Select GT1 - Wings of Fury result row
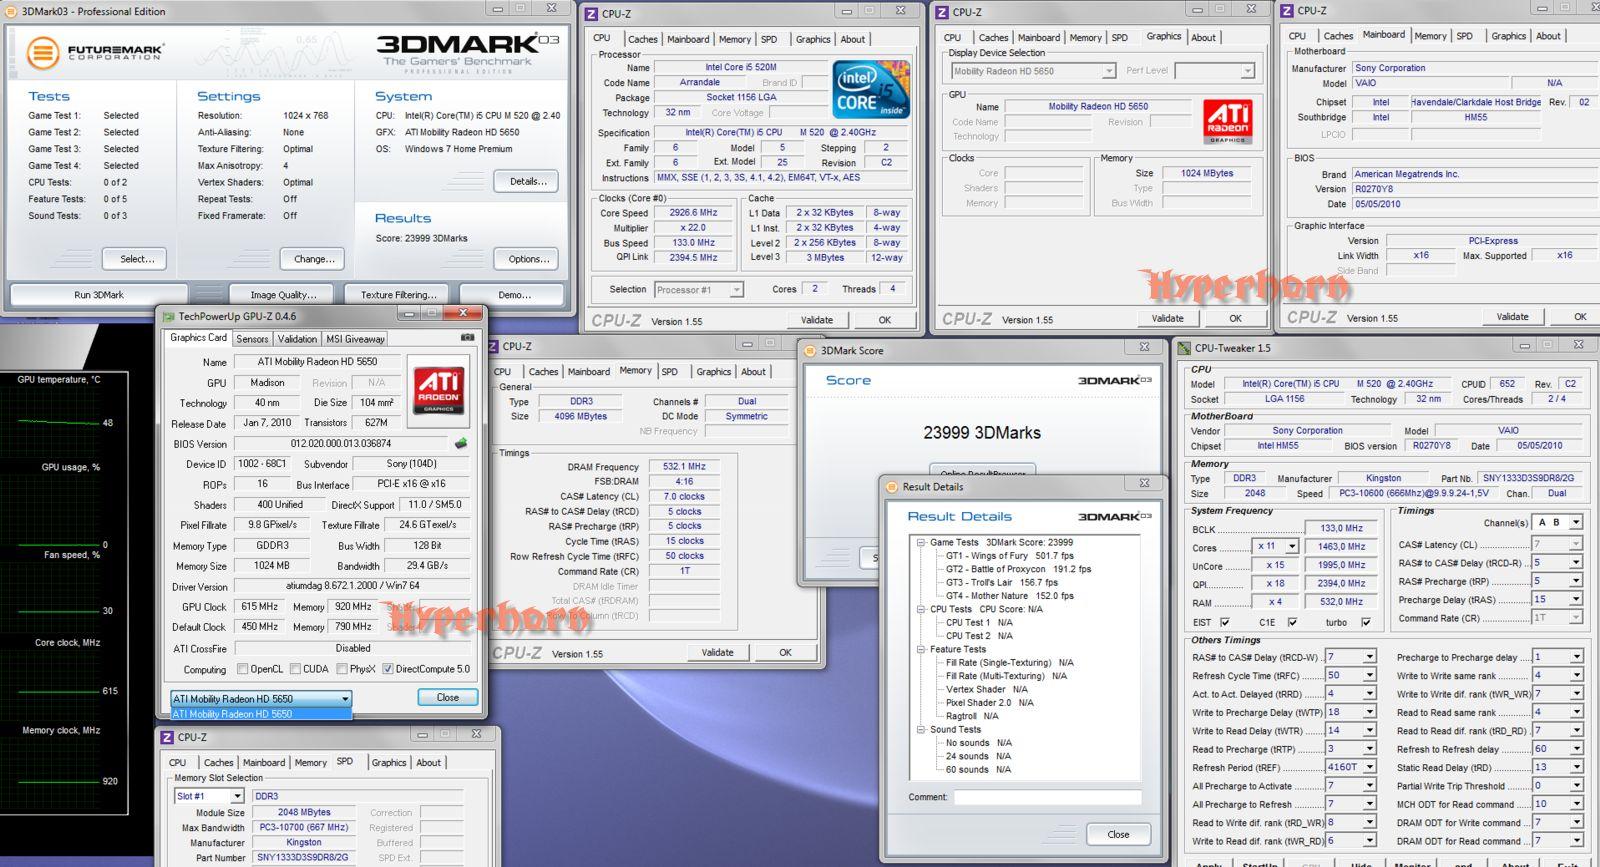The width and height of the screenshot is (1600, 867). 1009,556
